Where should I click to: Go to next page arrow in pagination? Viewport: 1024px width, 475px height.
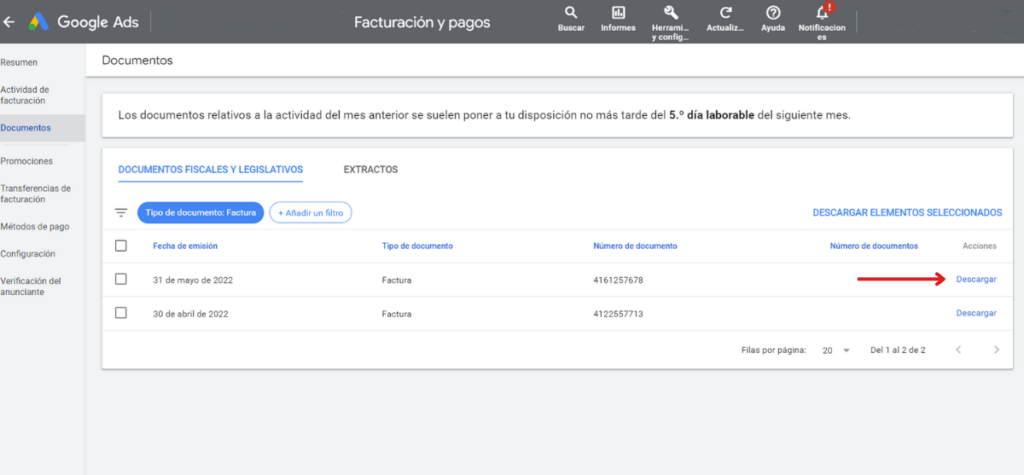(996, 350)
